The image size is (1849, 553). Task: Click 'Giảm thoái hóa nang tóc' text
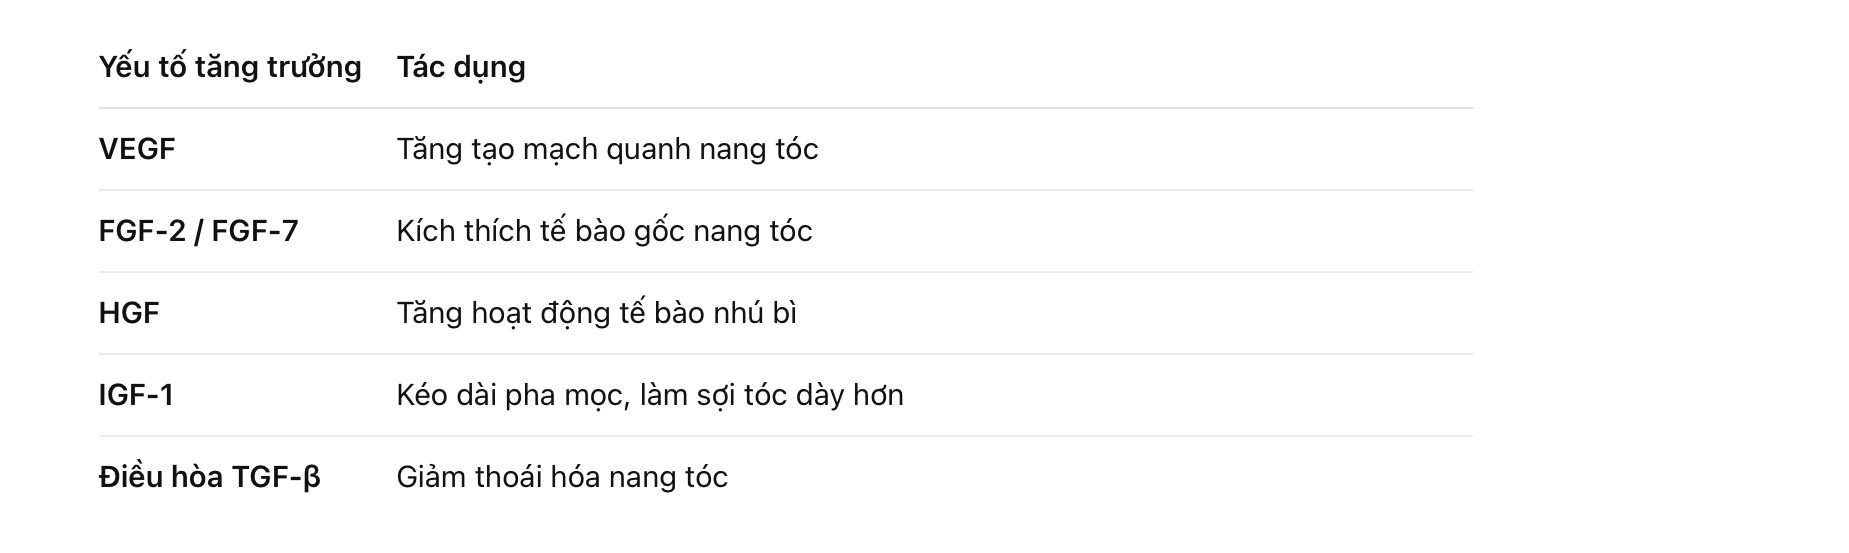[x=562, y=477]
